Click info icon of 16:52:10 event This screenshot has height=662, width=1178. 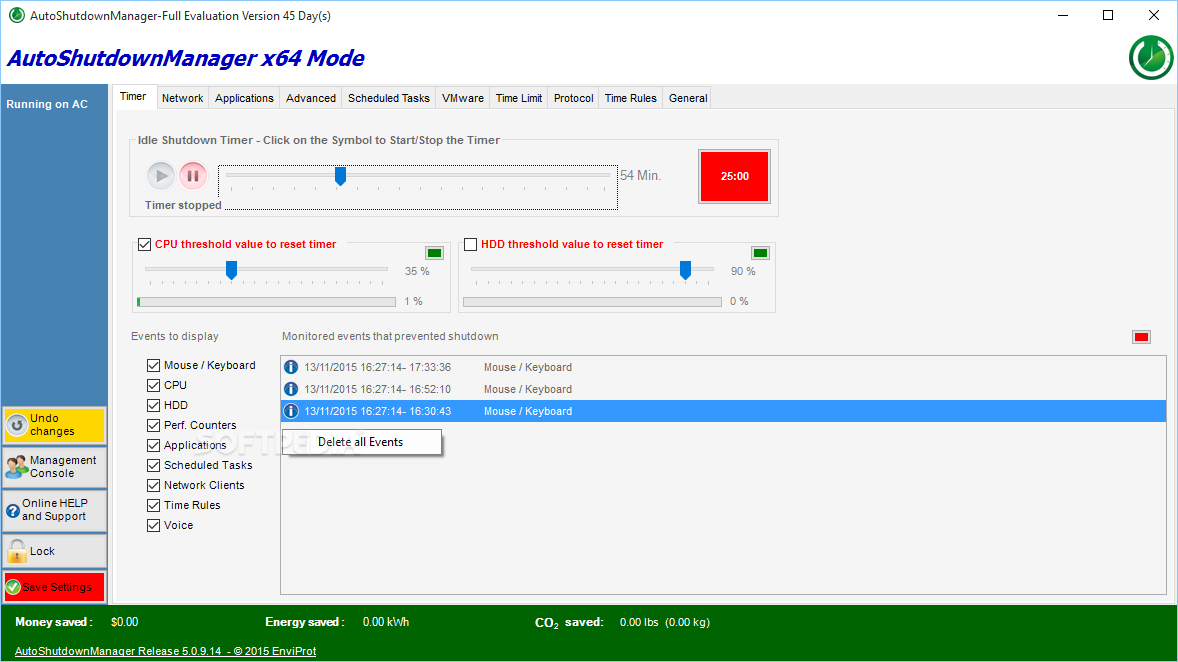tap(291, 389)
